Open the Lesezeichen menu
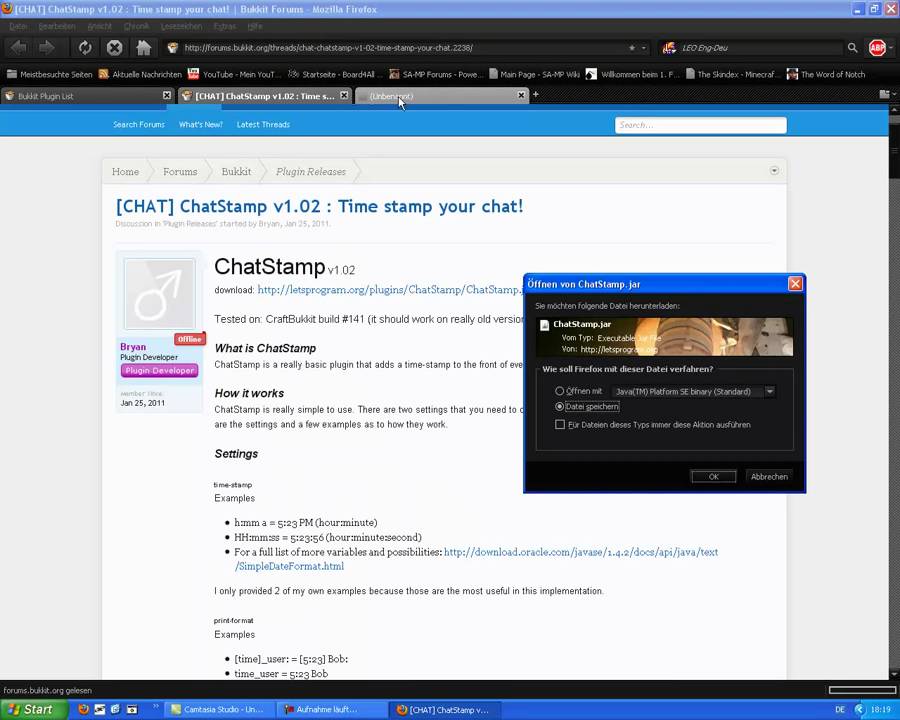 [181, 26]
